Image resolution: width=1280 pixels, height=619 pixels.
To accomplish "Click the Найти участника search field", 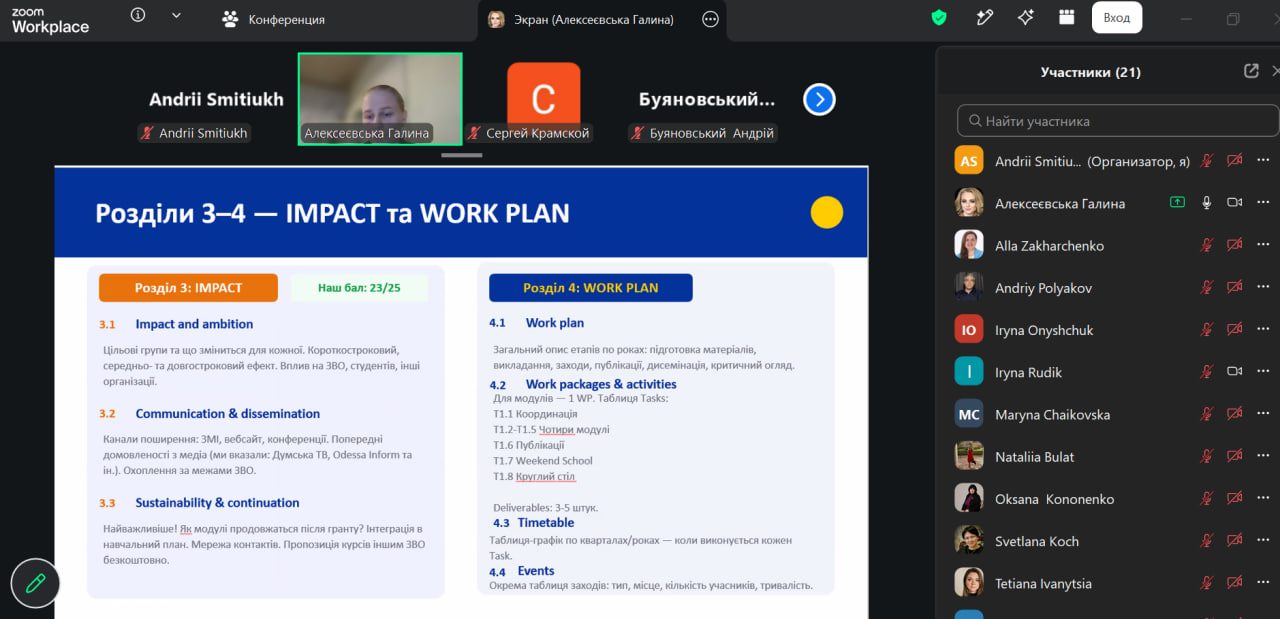I will click(1118, 121).
